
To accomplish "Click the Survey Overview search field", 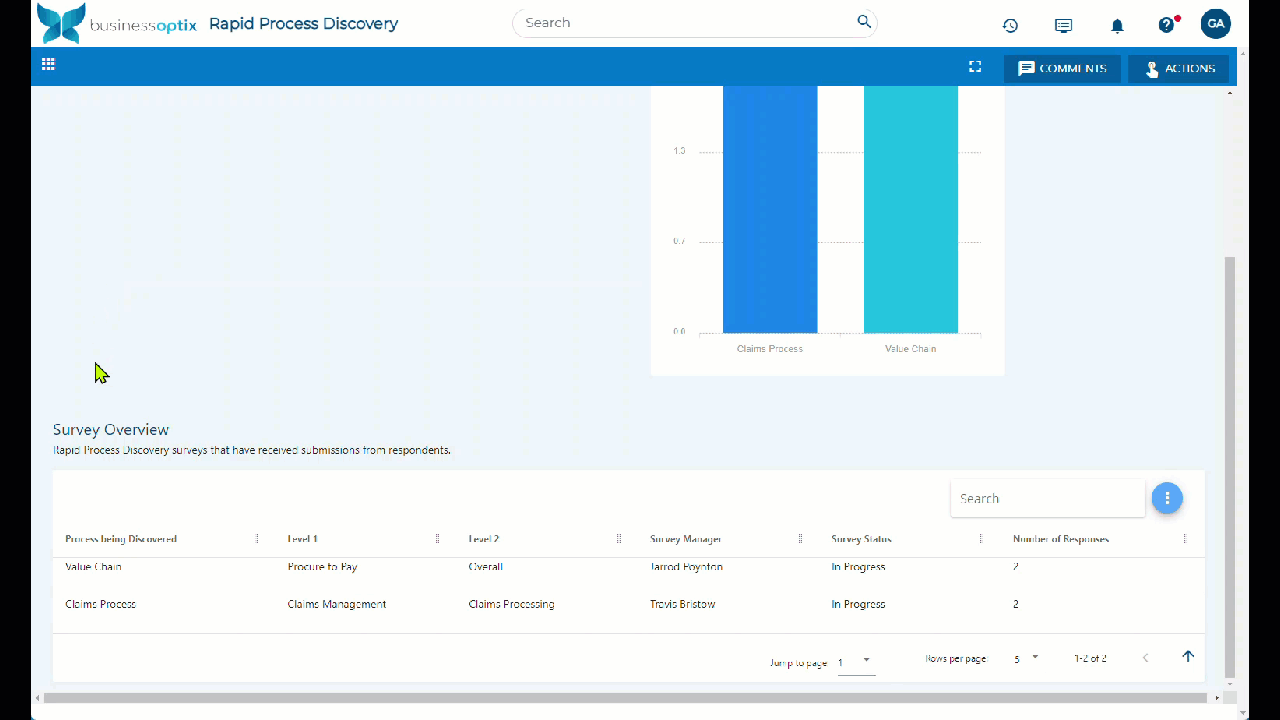I will (x=1046, y=498).
